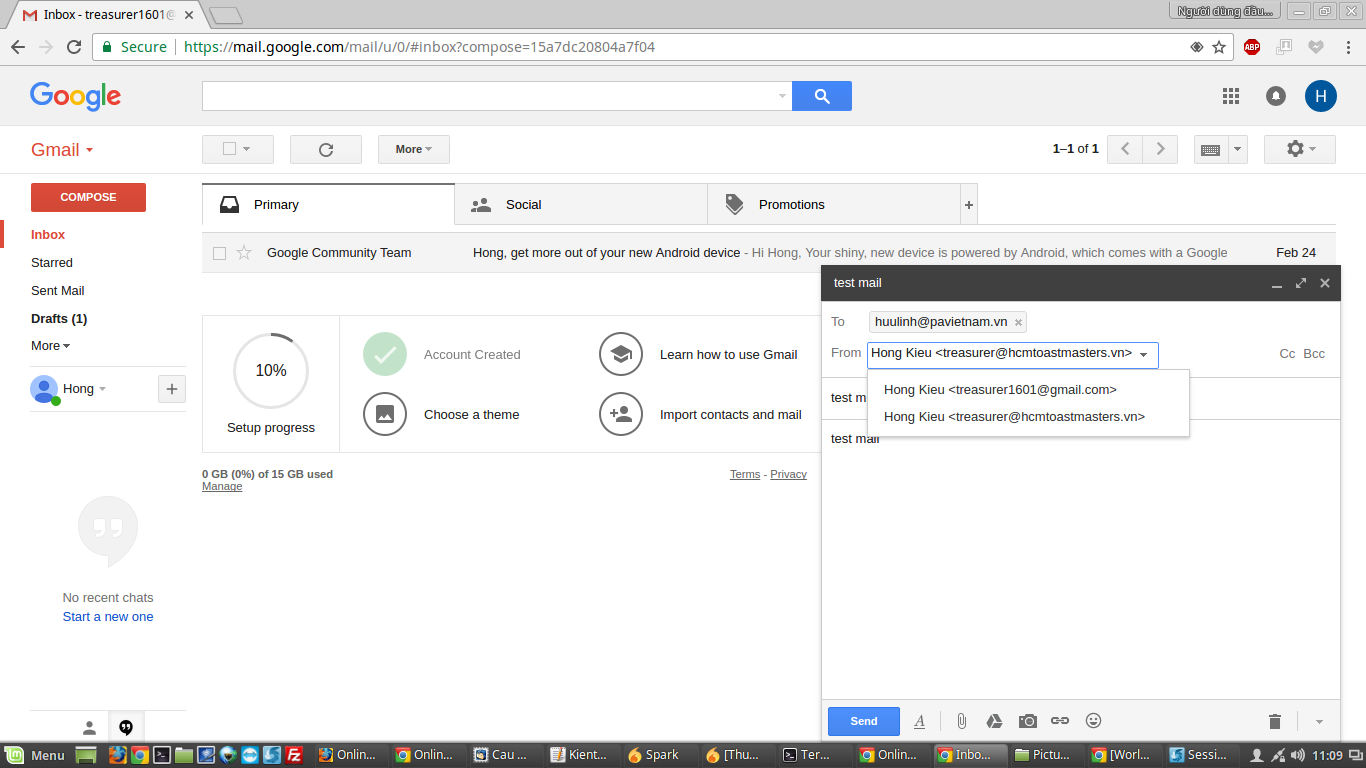1366x768 pixels.
Task: Switch to the Promotions tab
Action: 834,205
